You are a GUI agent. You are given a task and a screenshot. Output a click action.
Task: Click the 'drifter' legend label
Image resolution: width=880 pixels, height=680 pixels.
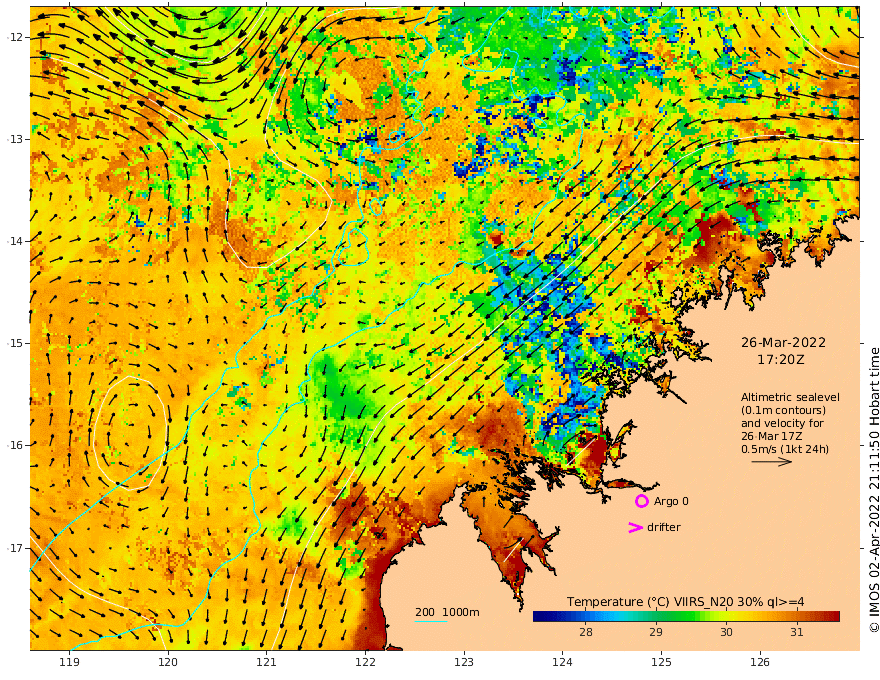664,527
